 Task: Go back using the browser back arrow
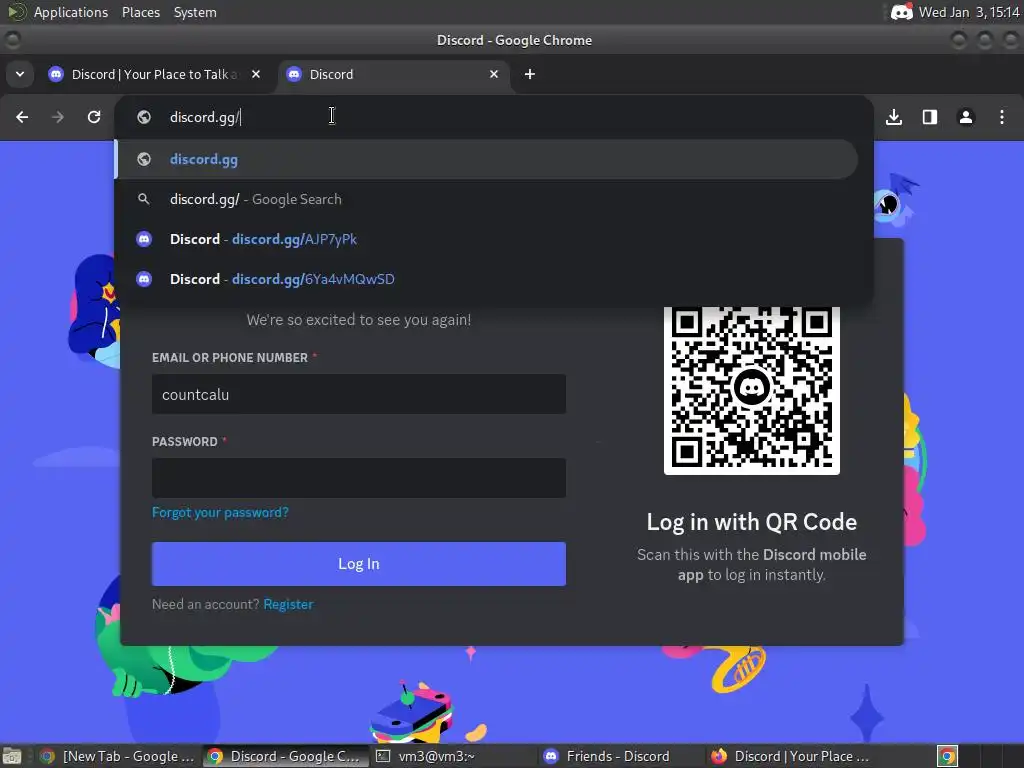[22, 117]
